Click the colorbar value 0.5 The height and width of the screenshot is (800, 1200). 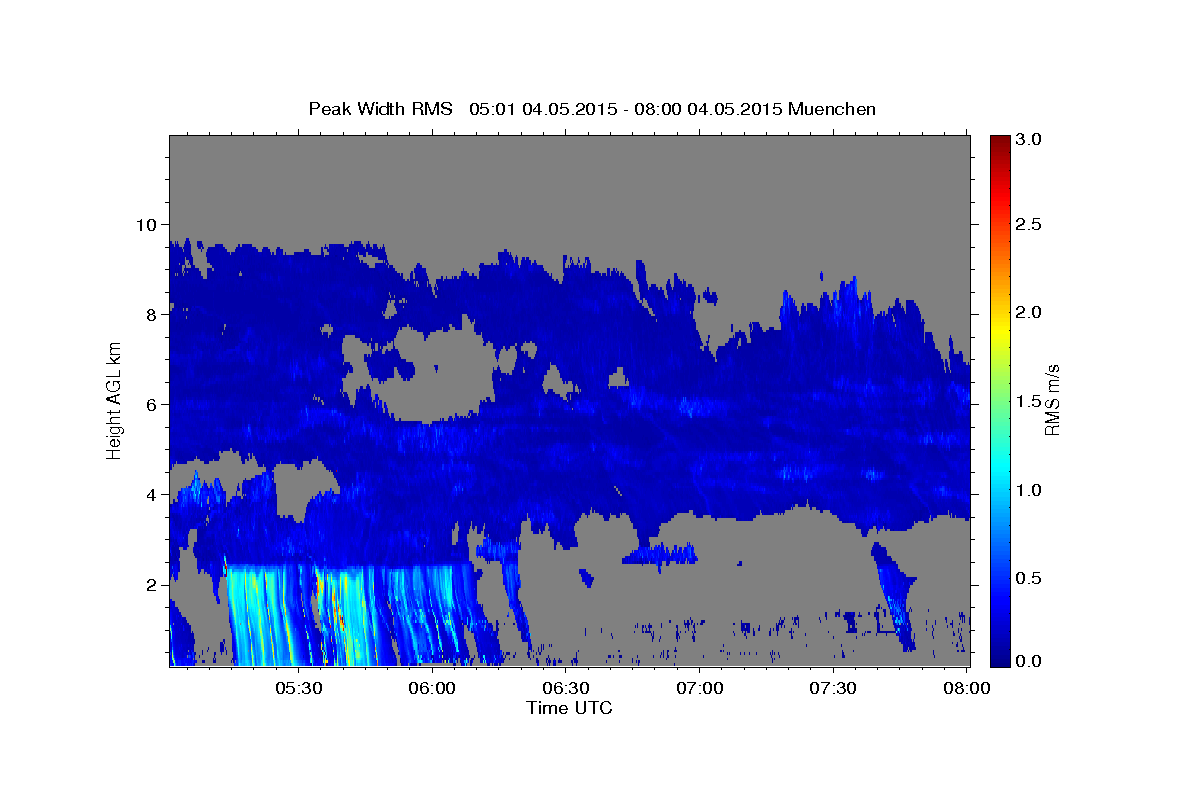pos(1029,578)
